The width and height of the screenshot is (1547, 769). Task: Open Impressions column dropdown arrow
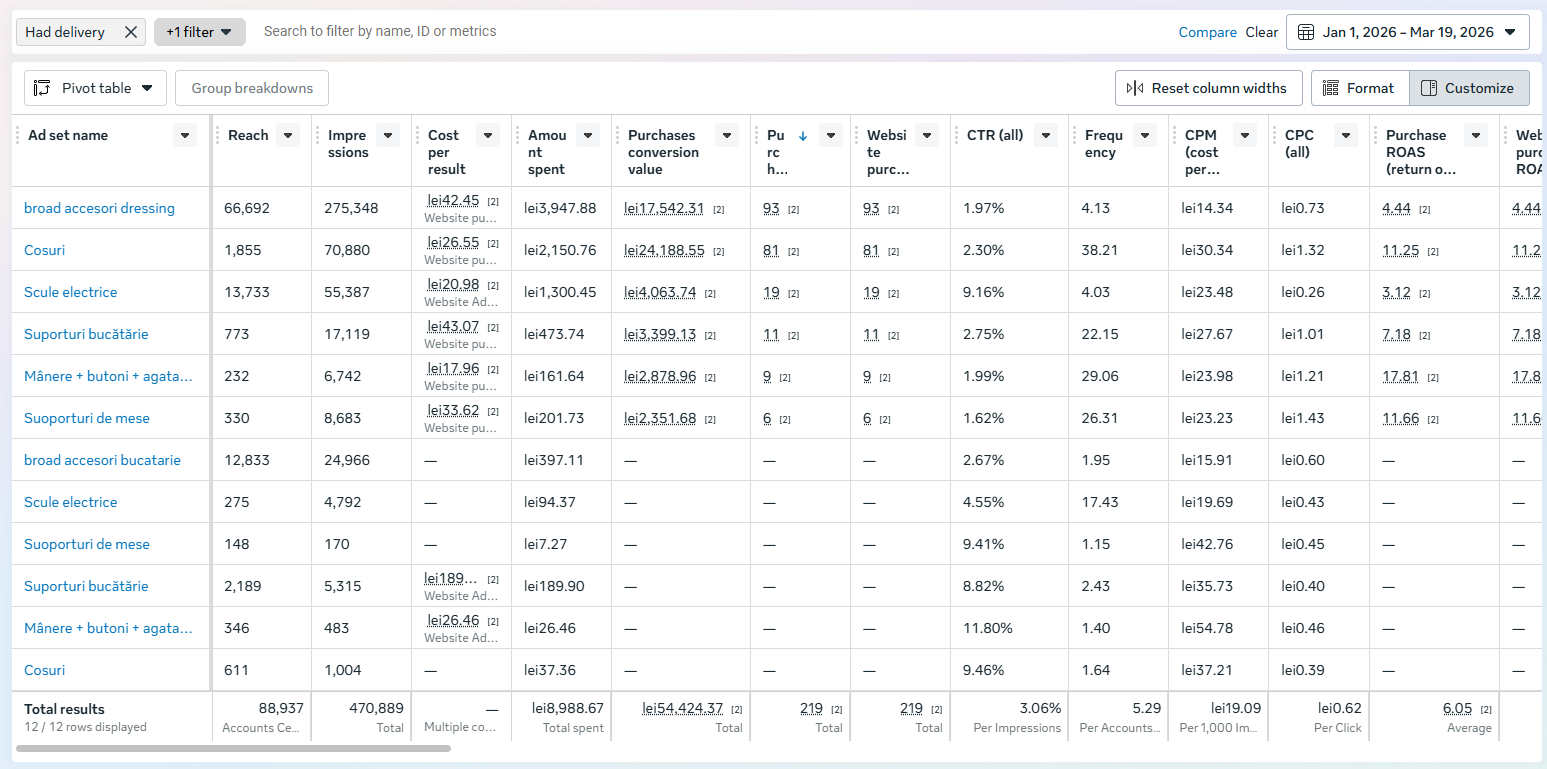coord(388,135)
